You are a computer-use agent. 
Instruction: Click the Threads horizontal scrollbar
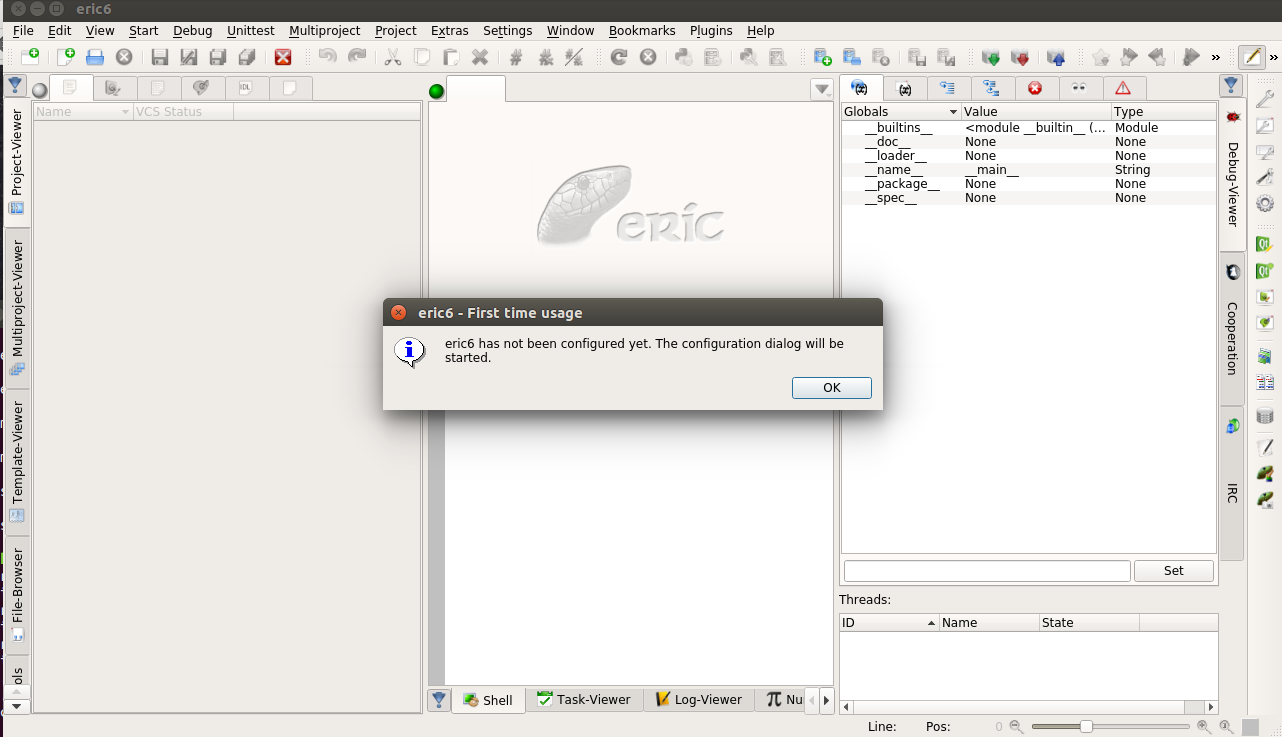1028,707
